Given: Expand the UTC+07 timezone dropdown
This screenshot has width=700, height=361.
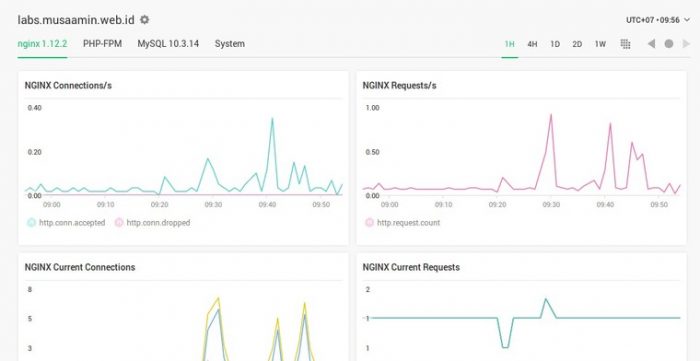Looking at the screenshot, I should pyautogui.click(x=658, y=20).
